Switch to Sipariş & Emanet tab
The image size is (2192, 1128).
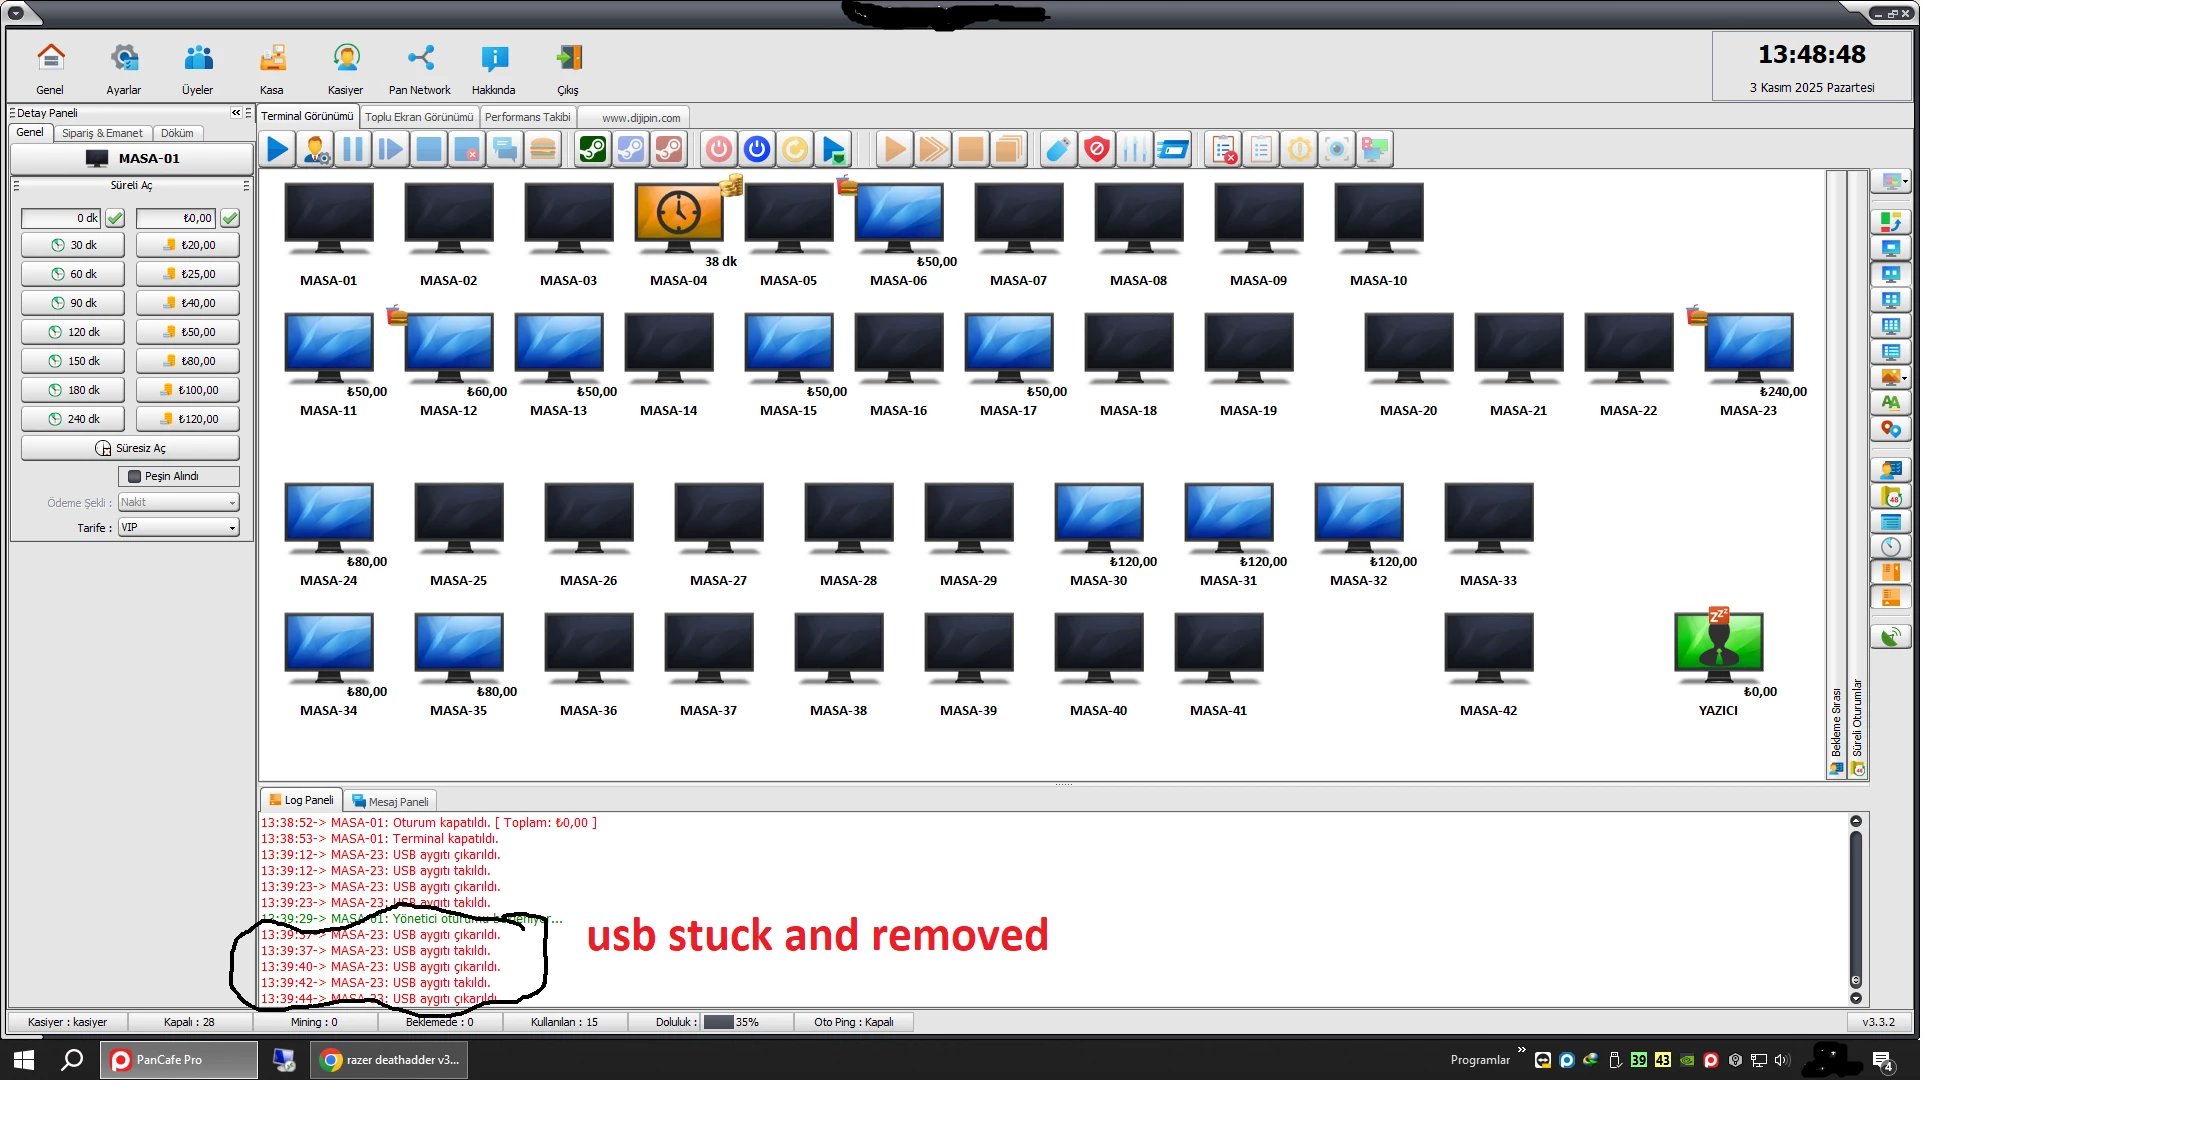102,133
